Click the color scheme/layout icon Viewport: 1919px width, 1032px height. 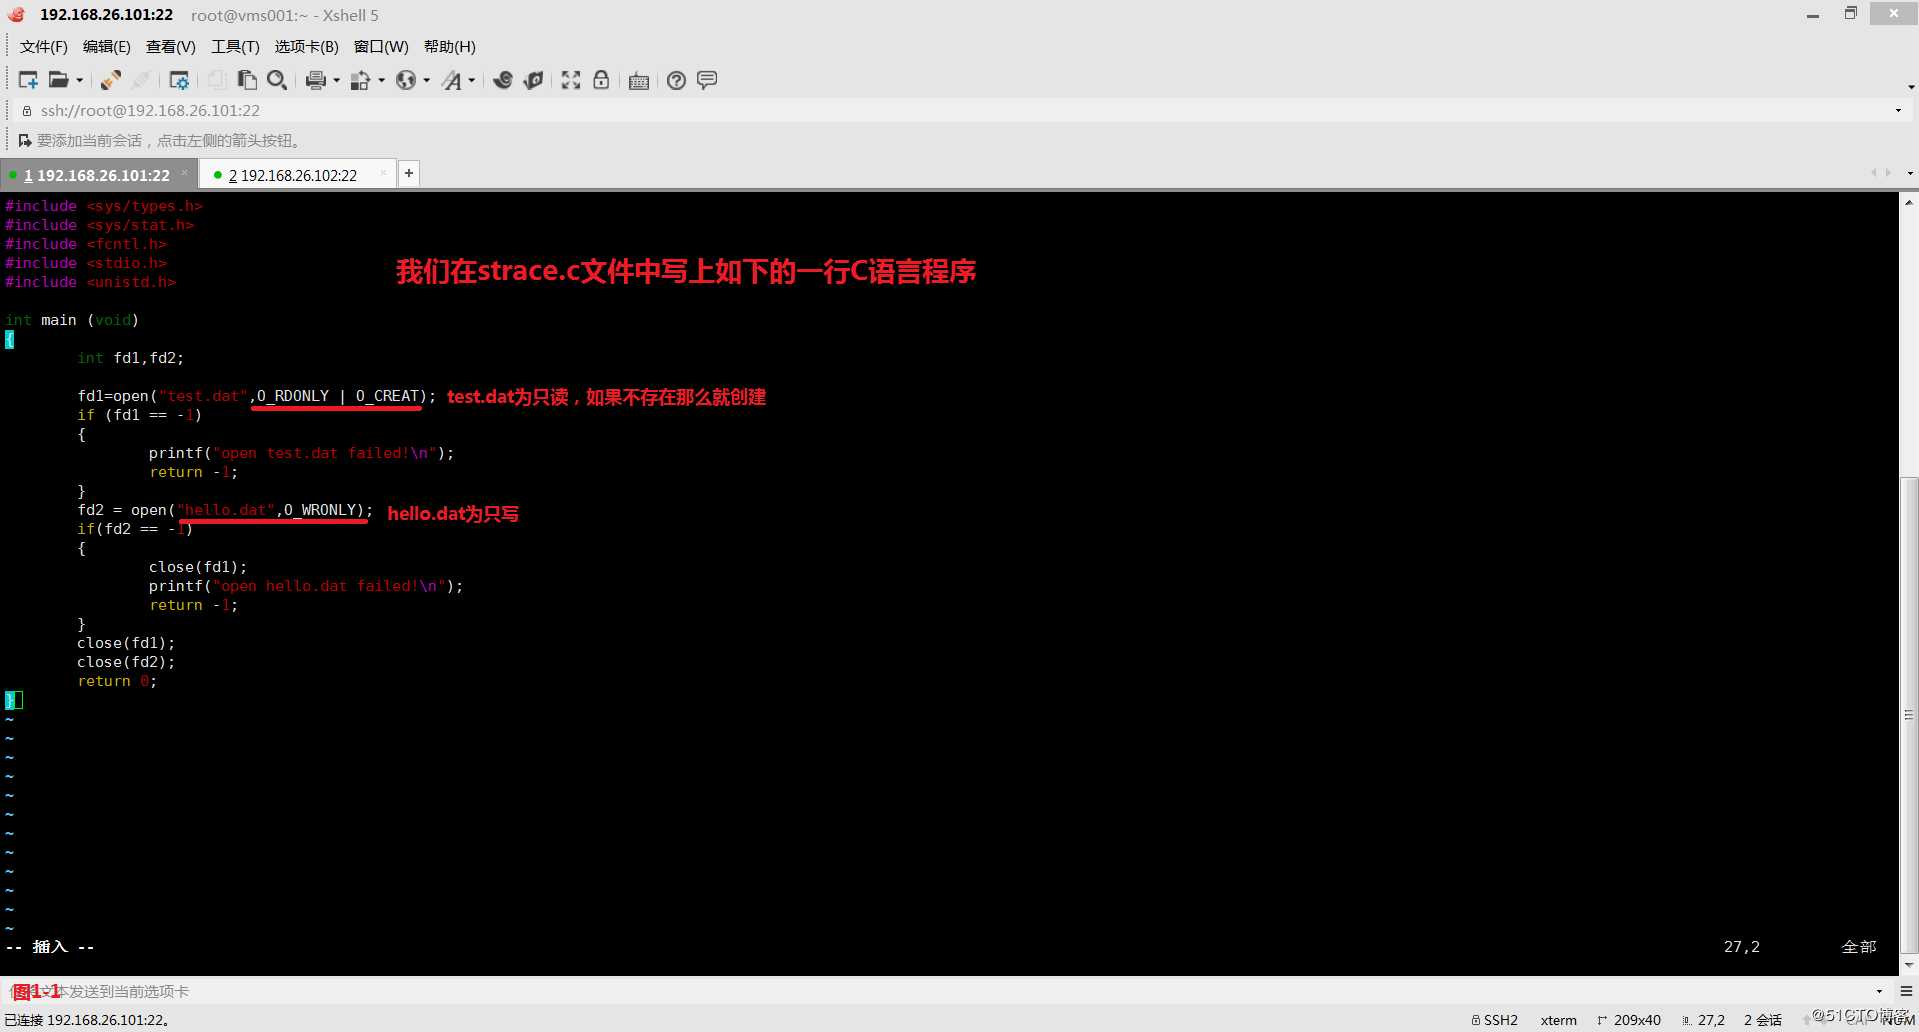tap(361, 80)
